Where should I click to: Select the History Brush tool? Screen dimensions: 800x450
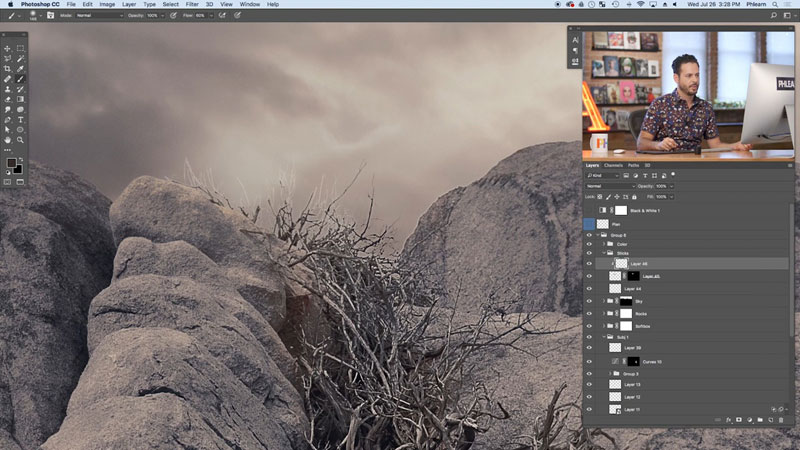click(20, 89)
